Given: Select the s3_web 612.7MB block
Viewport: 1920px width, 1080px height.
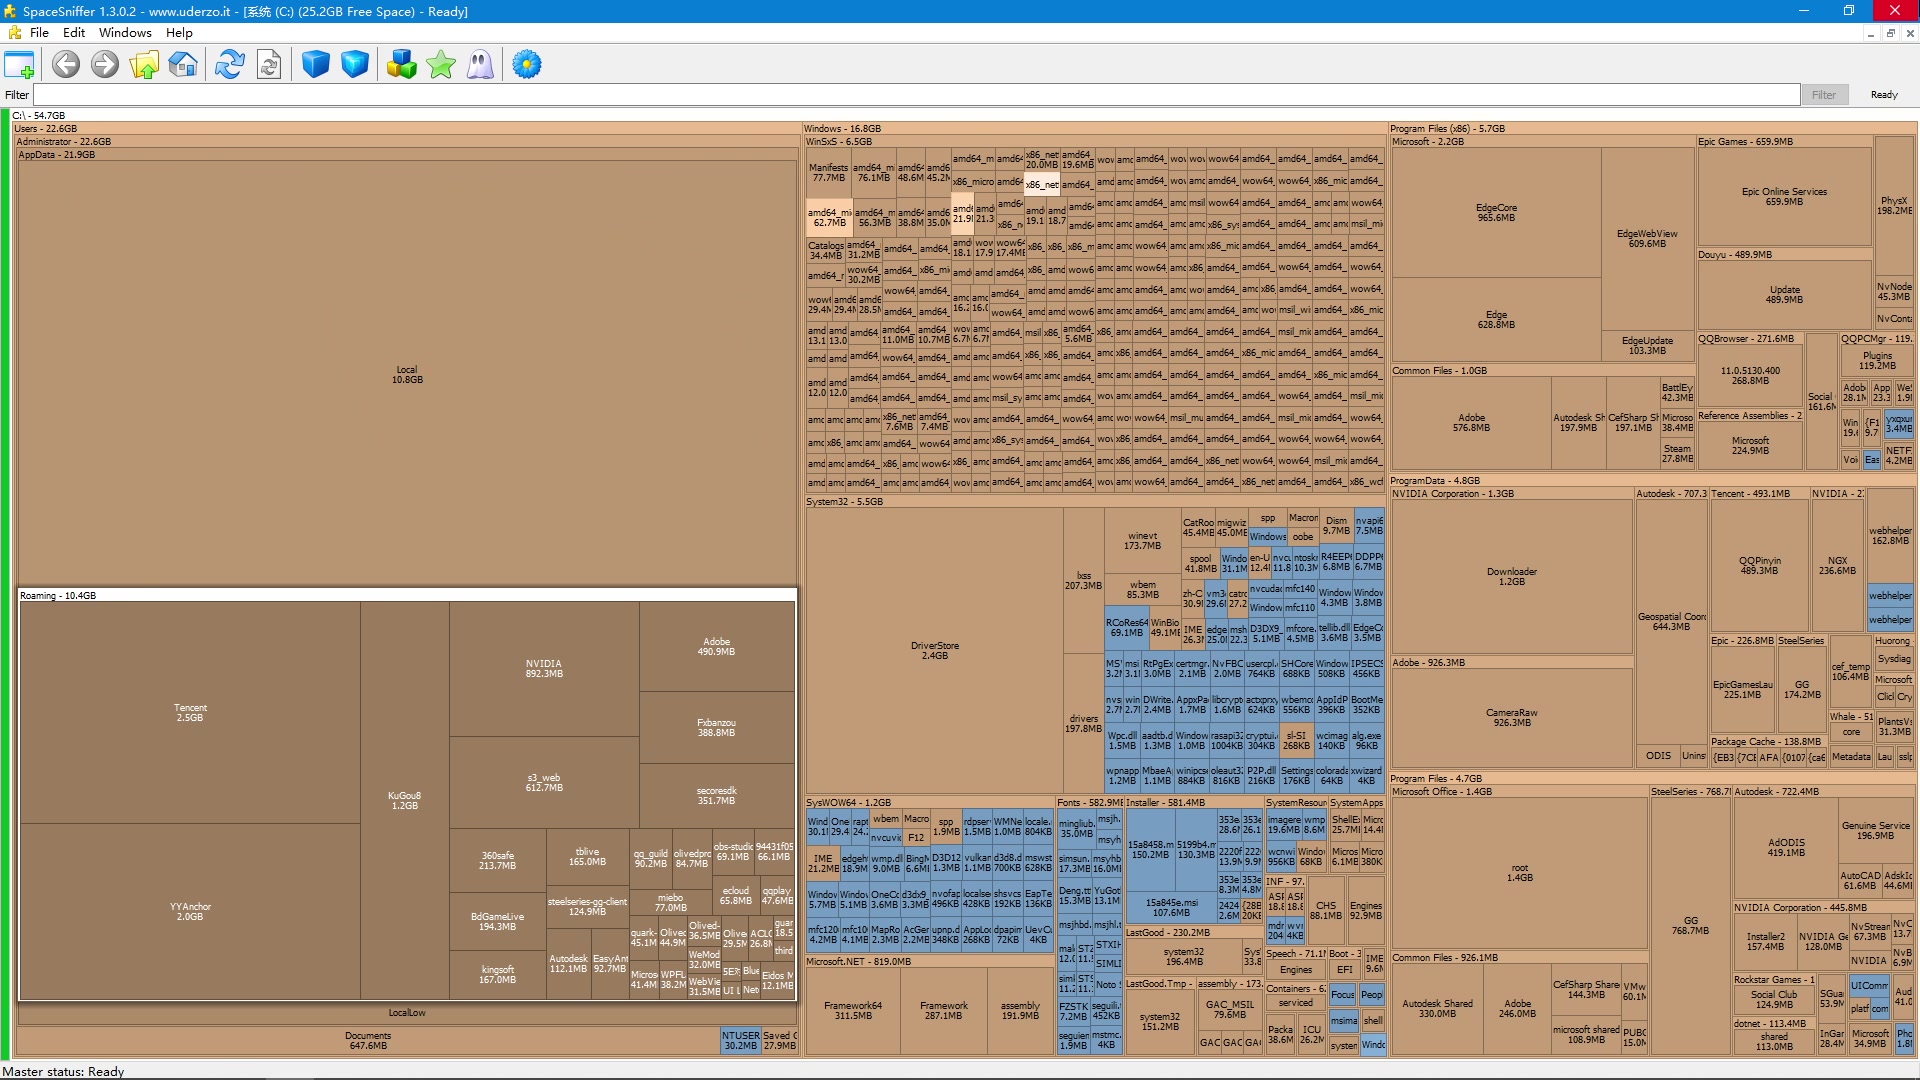Looking at the screenshot, I should tap(544, 782).
